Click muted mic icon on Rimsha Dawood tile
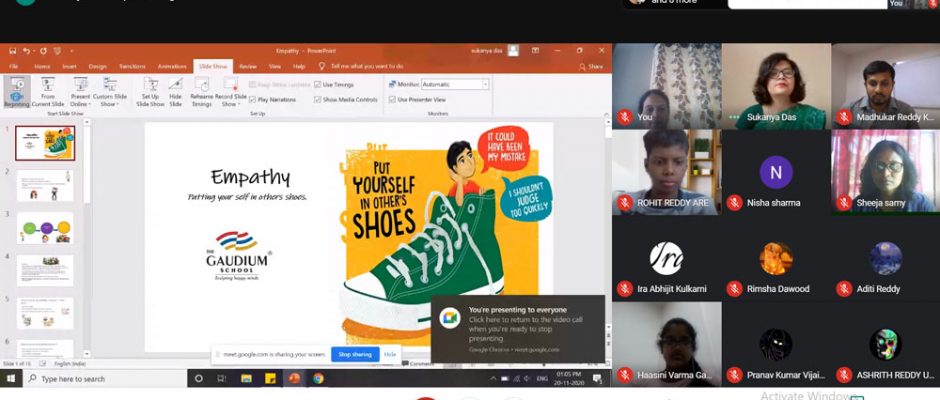 734,288
